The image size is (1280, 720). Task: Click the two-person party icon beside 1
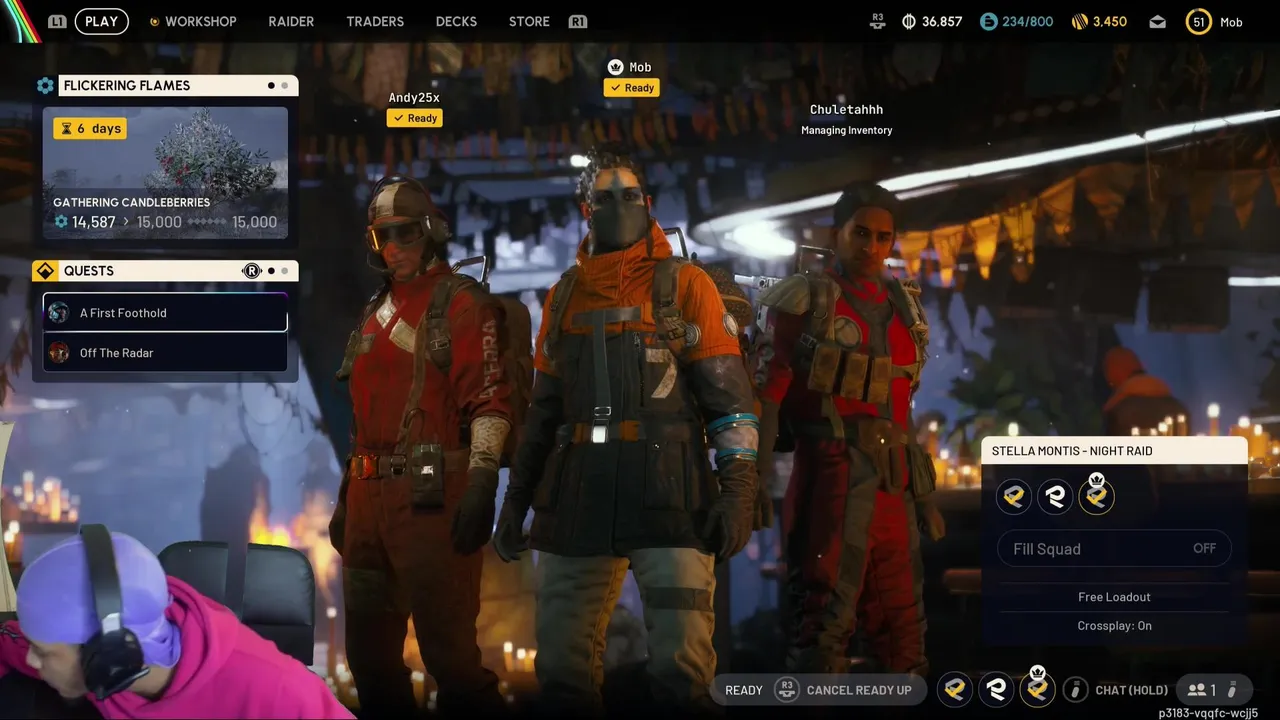click(1197, 690)
